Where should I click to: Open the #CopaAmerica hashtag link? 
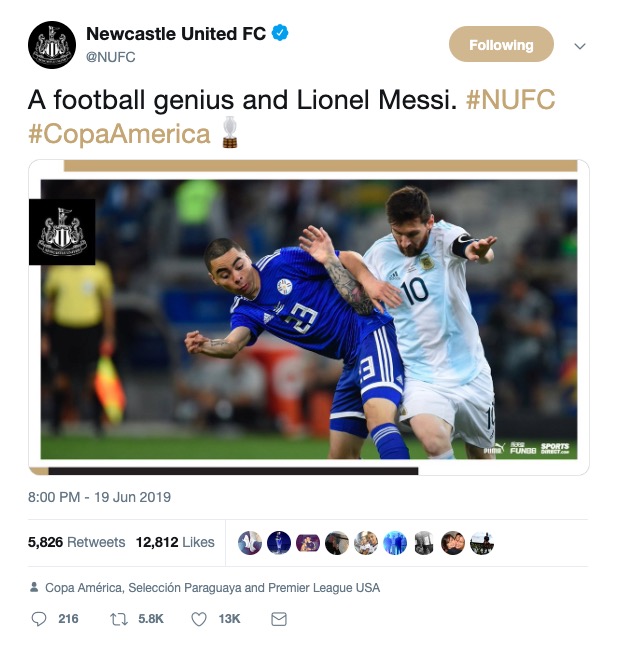tap(120, 134)
